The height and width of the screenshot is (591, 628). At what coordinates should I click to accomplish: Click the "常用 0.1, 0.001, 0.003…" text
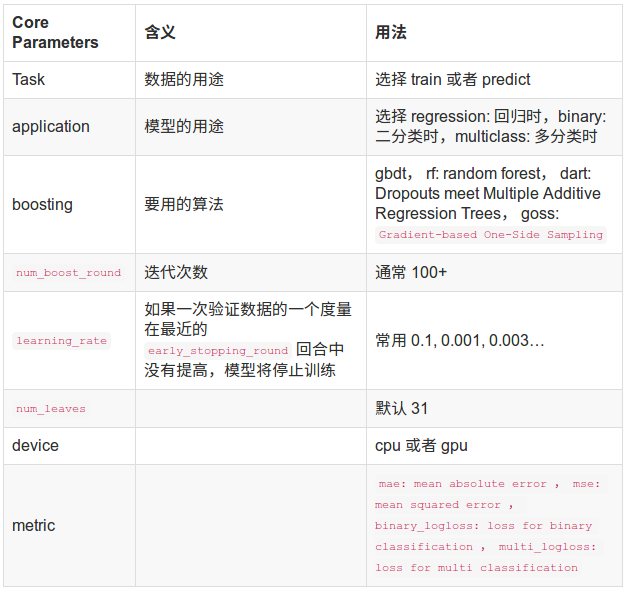459,341
